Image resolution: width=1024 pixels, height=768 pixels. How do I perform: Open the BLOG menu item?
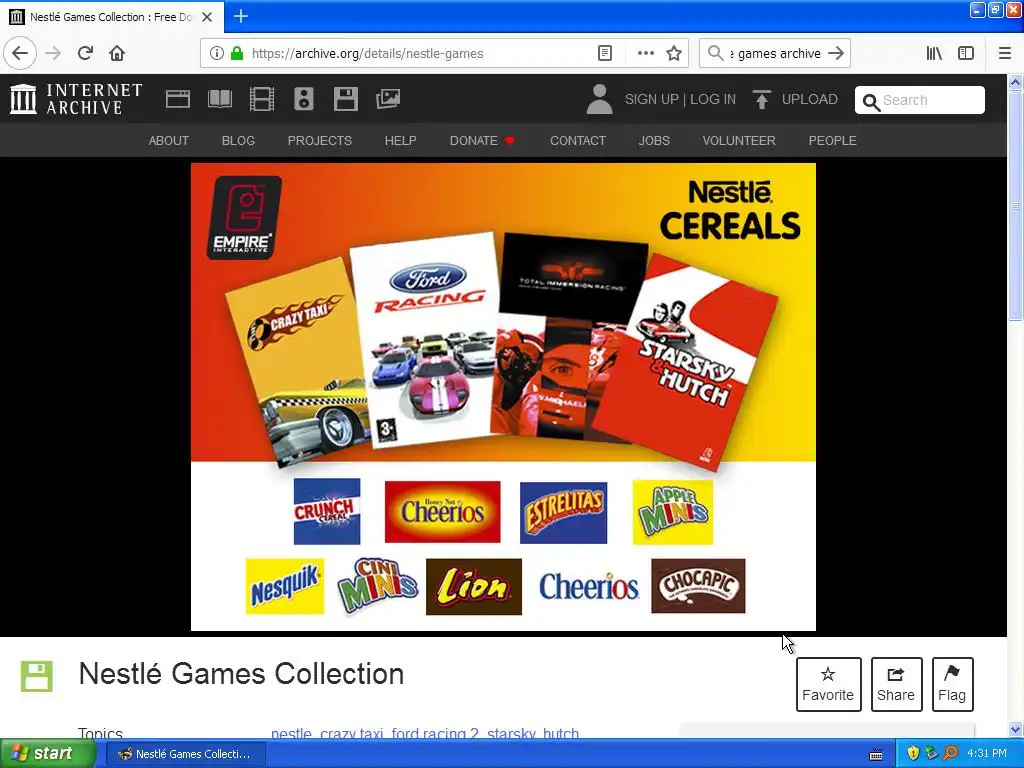pos(238,140)
